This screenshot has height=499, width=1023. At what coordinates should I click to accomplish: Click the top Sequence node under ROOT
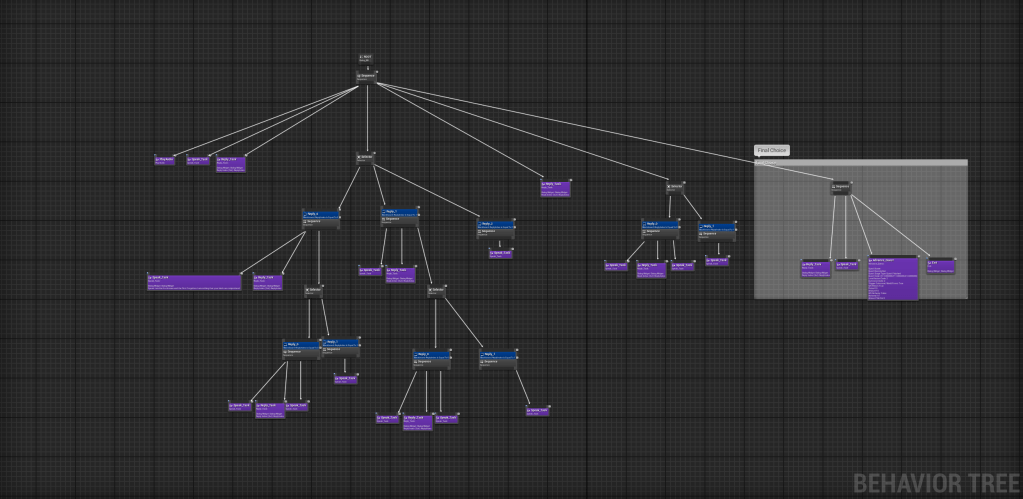point(366,76)
